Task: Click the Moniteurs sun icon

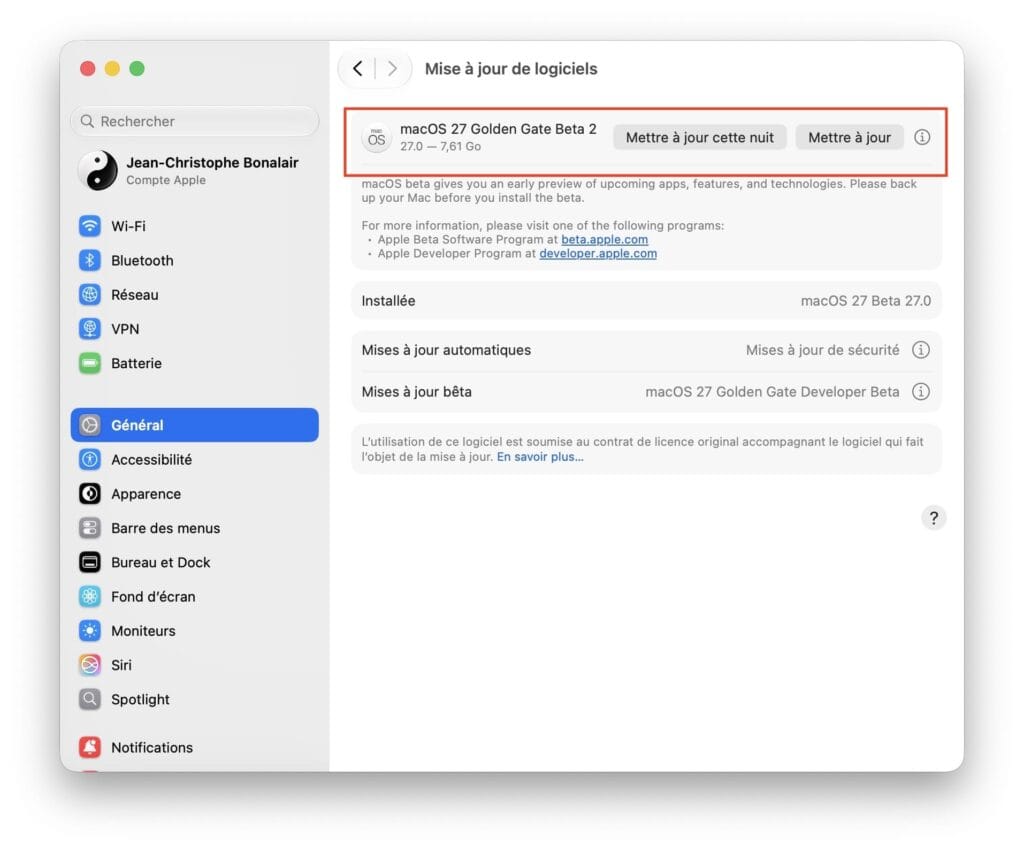Action: [89, 631]
